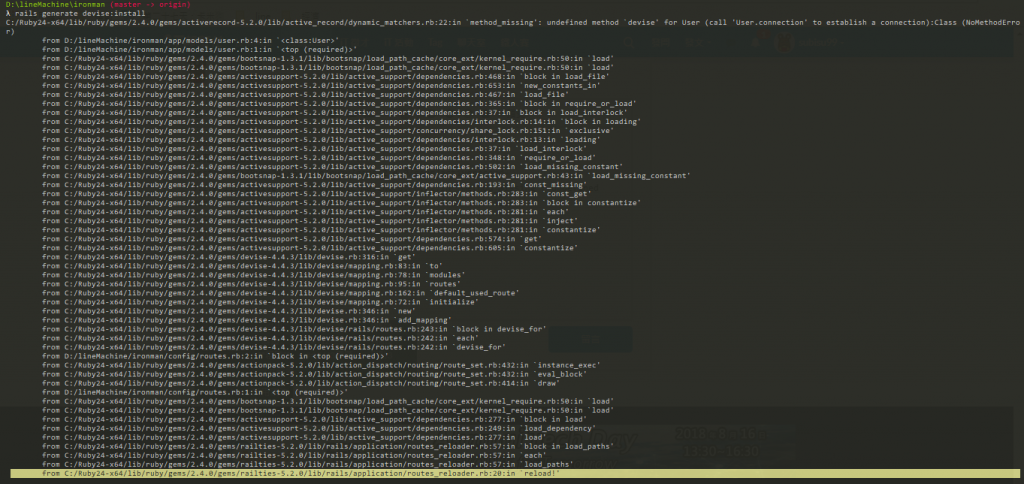Select route_set.rb:432 'eval_block' line
This screenshot has height=484, width=1024.
pos(314,375)
